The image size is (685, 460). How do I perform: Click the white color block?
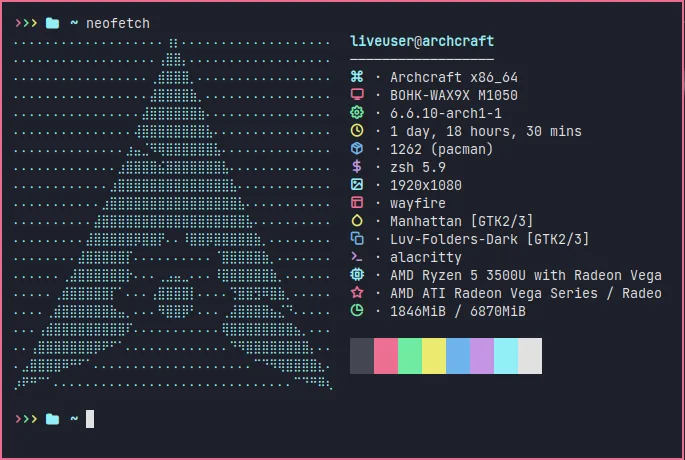[530, 356]
